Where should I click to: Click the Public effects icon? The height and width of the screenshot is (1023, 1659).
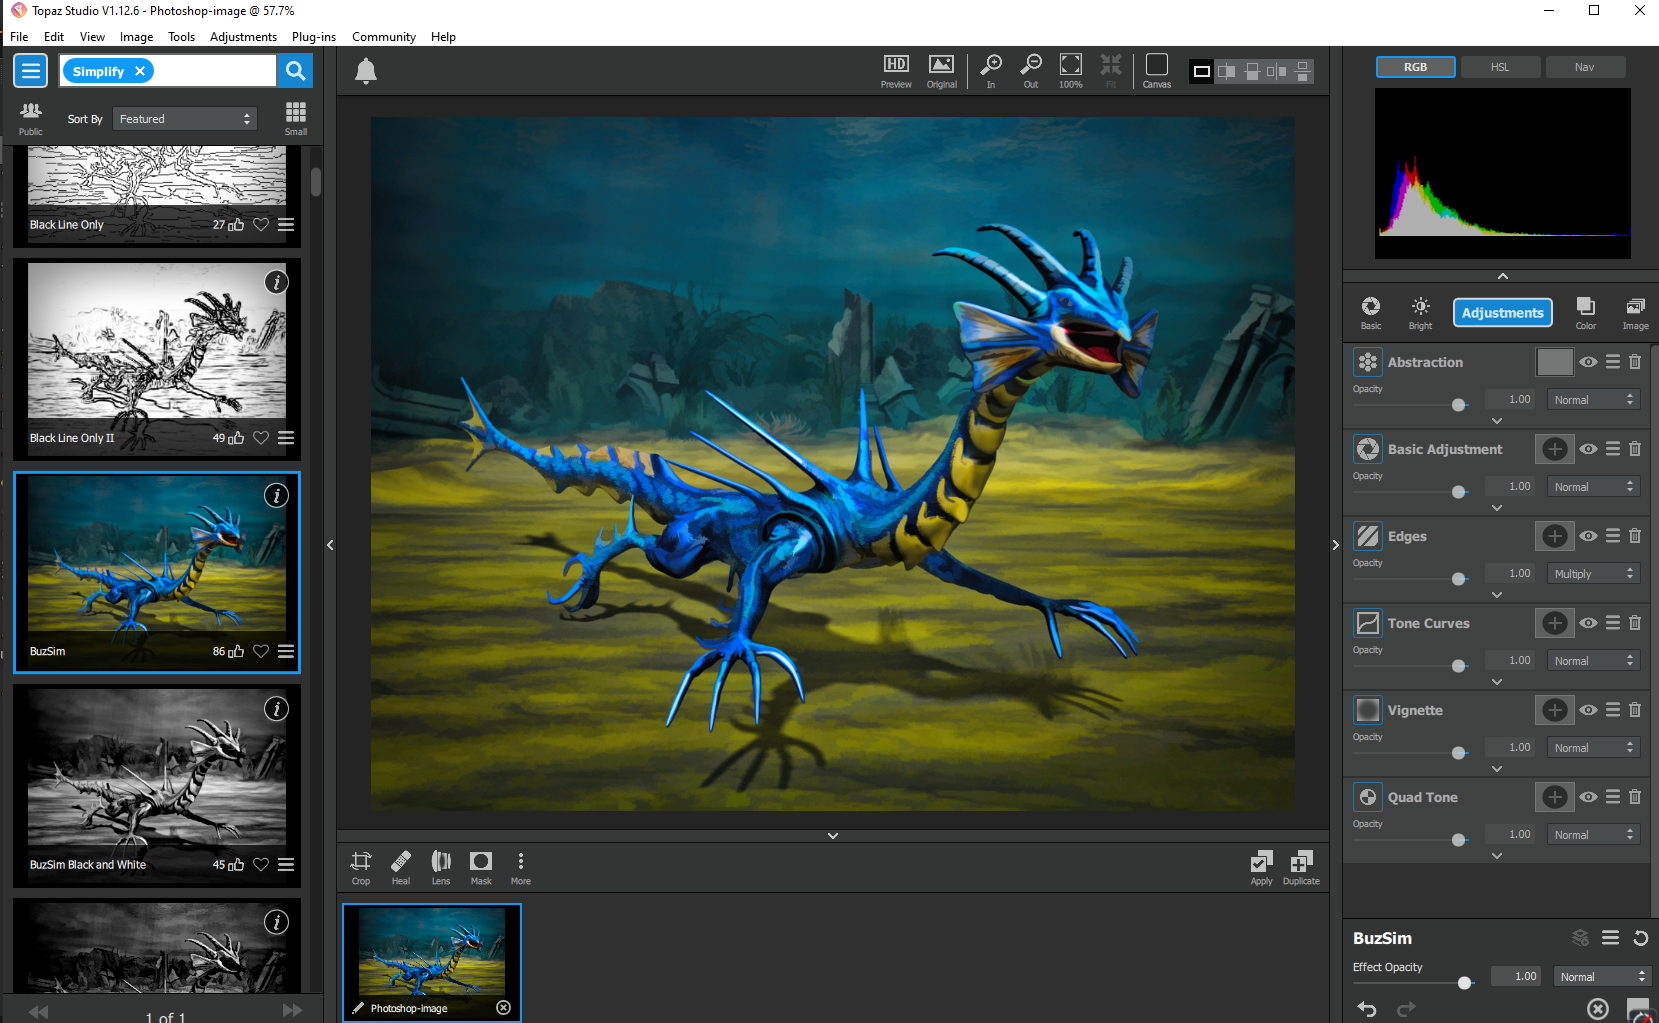[x=31, y=118]
